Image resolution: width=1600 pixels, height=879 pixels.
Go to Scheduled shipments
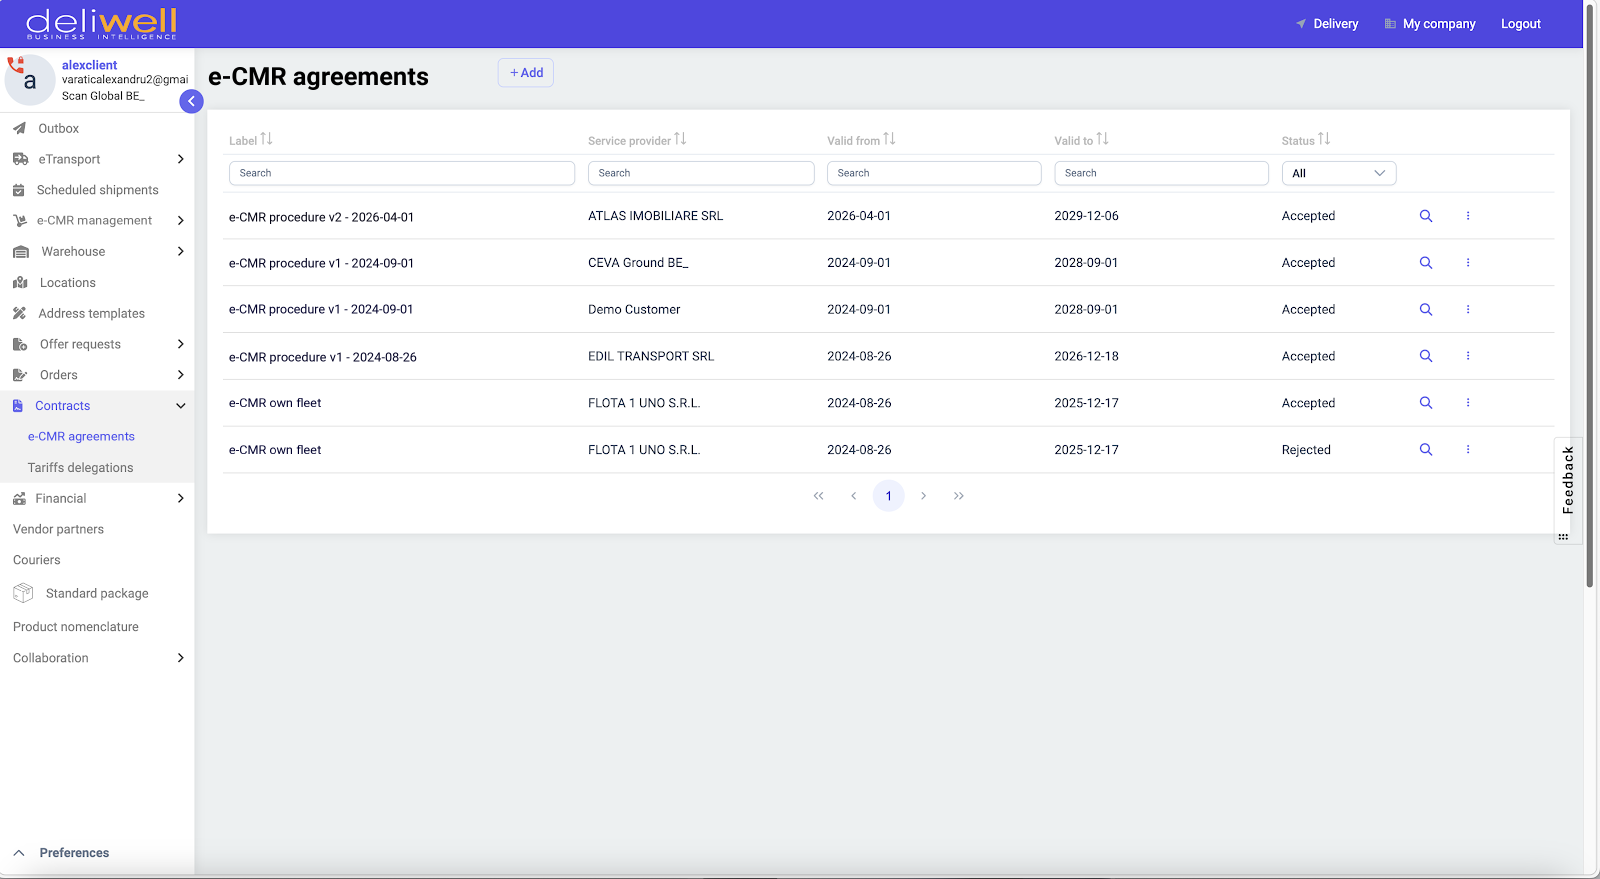point(97,190)
